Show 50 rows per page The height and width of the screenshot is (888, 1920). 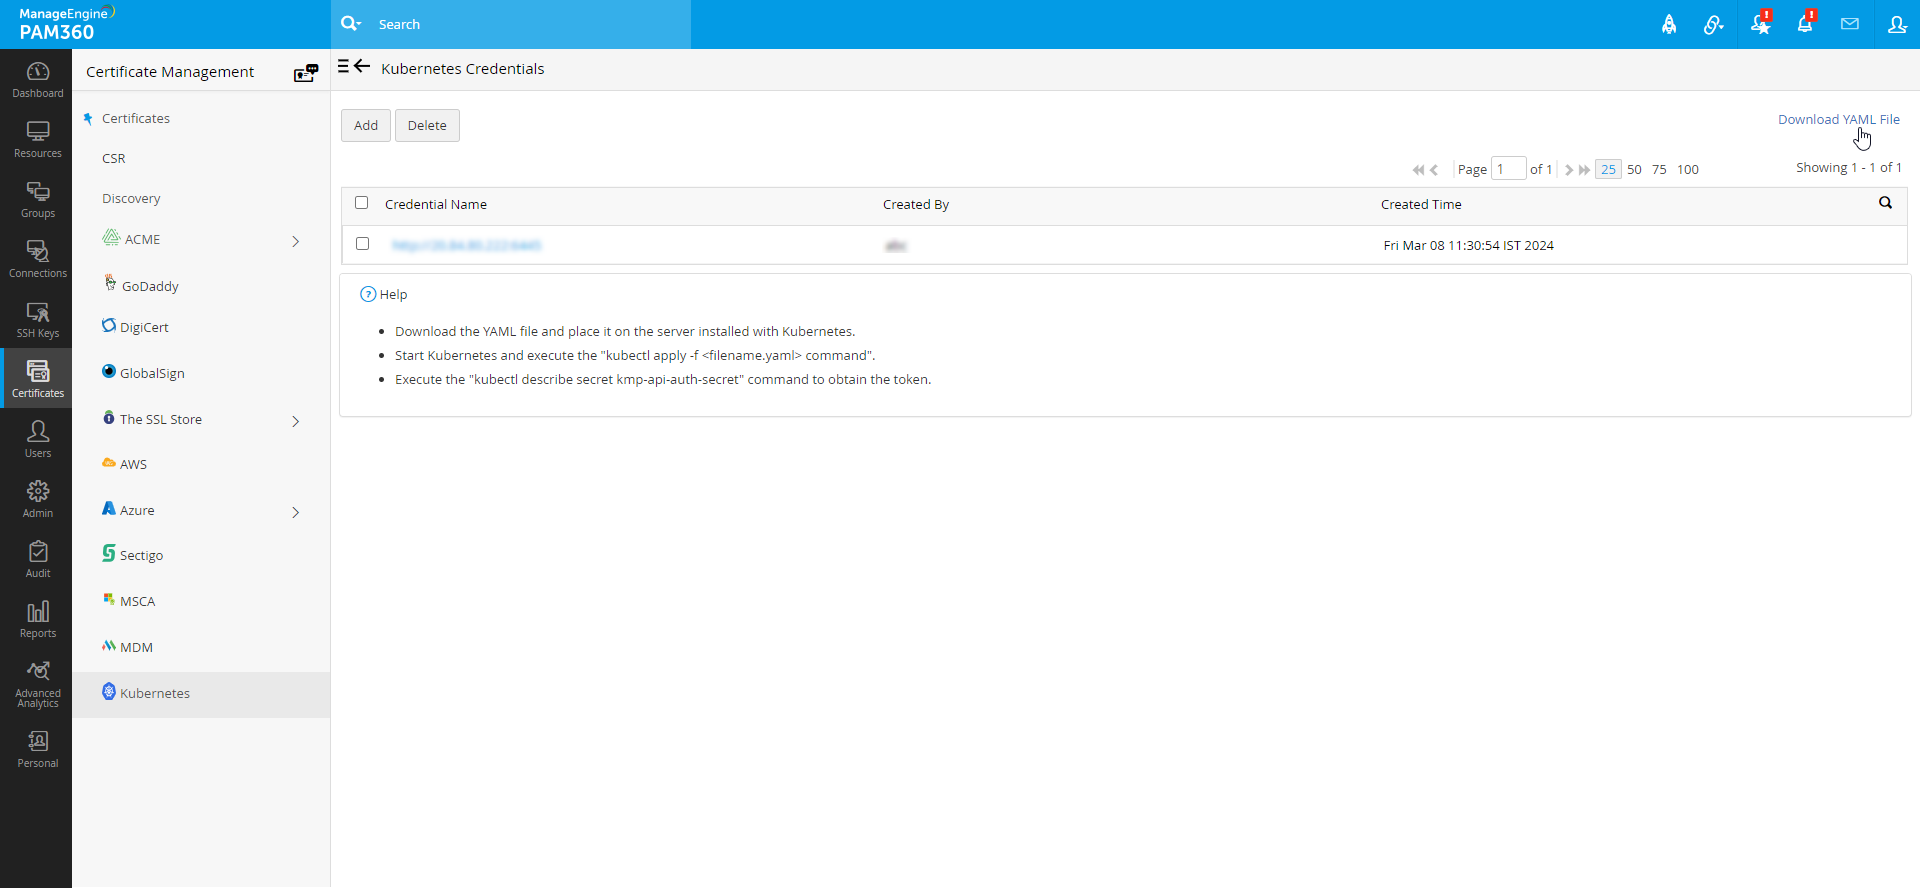coord(1634,169)
